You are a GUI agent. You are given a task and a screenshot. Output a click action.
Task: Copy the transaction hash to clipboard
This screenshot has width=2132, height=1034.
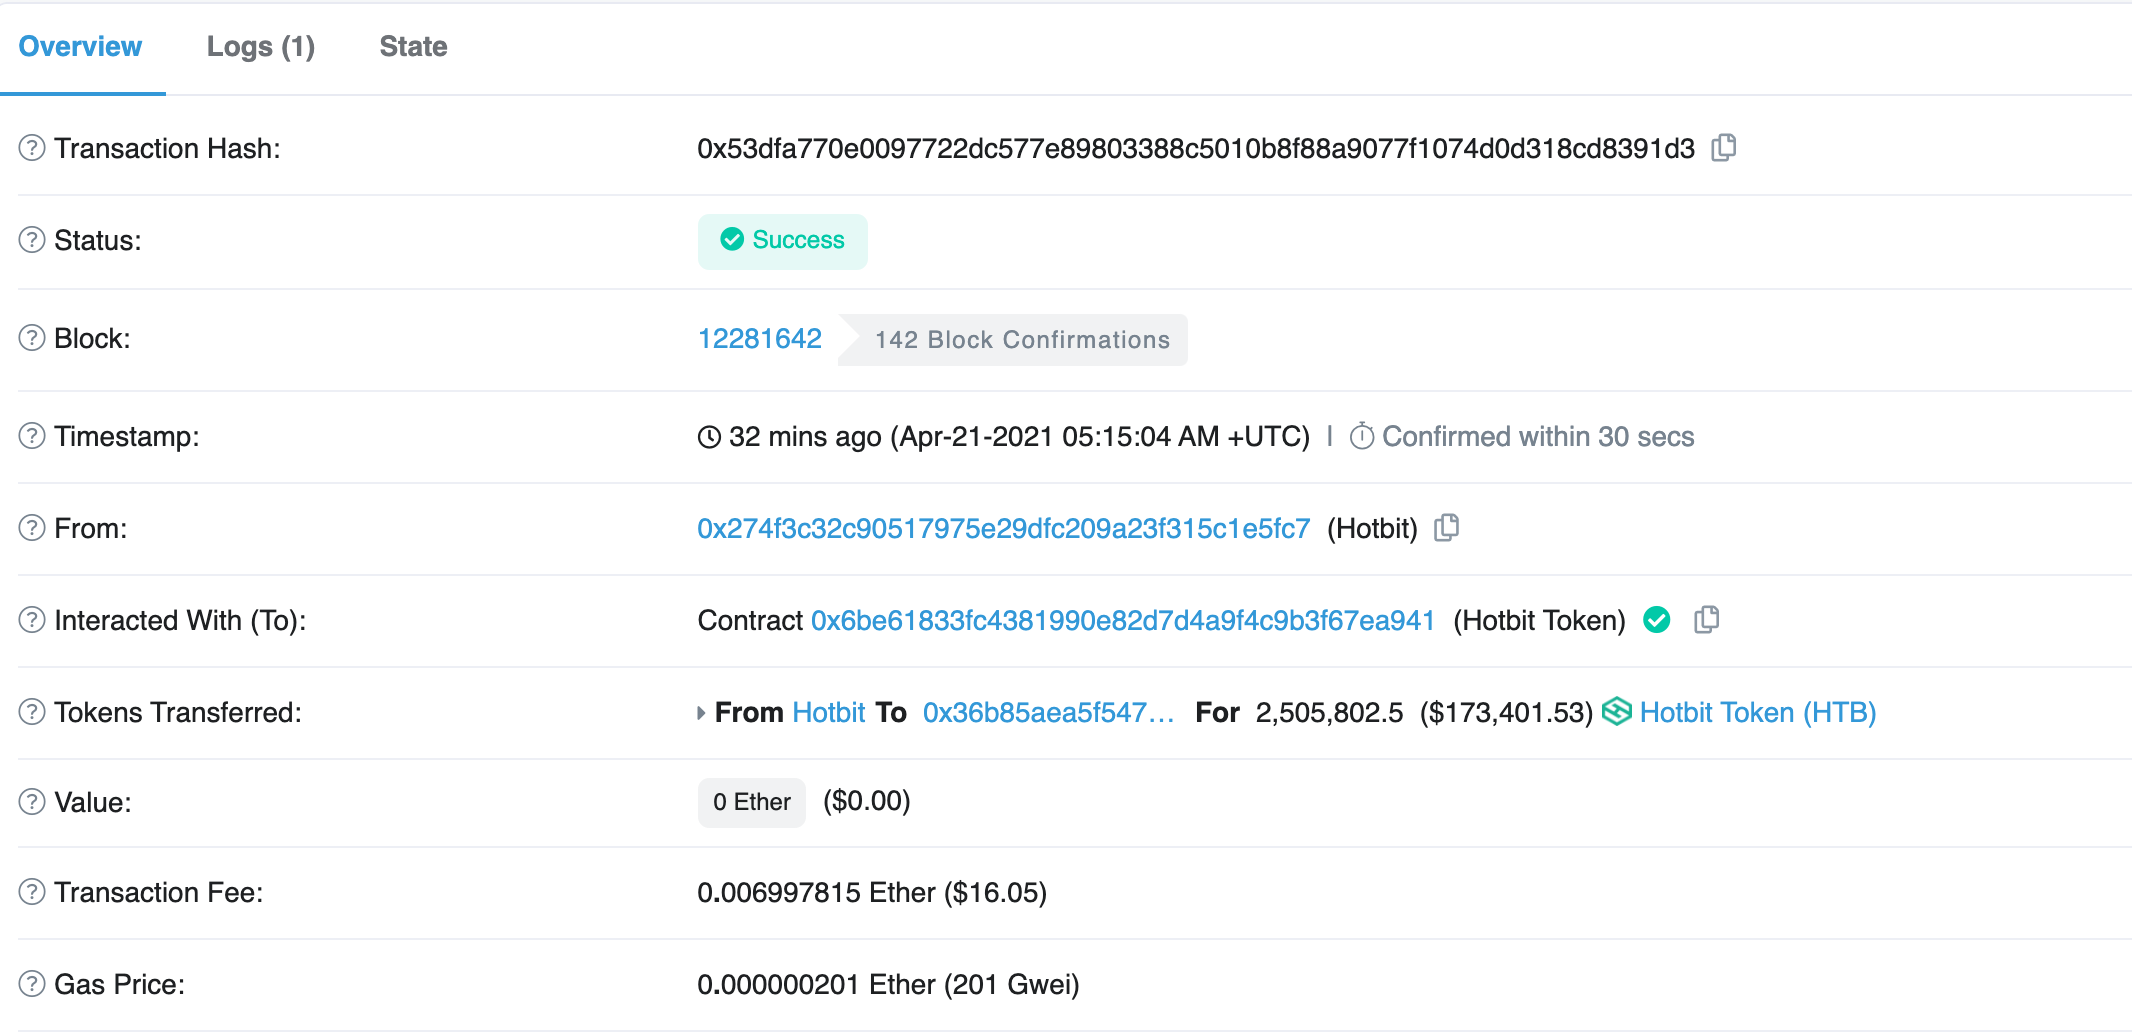tap(1723, 148)
